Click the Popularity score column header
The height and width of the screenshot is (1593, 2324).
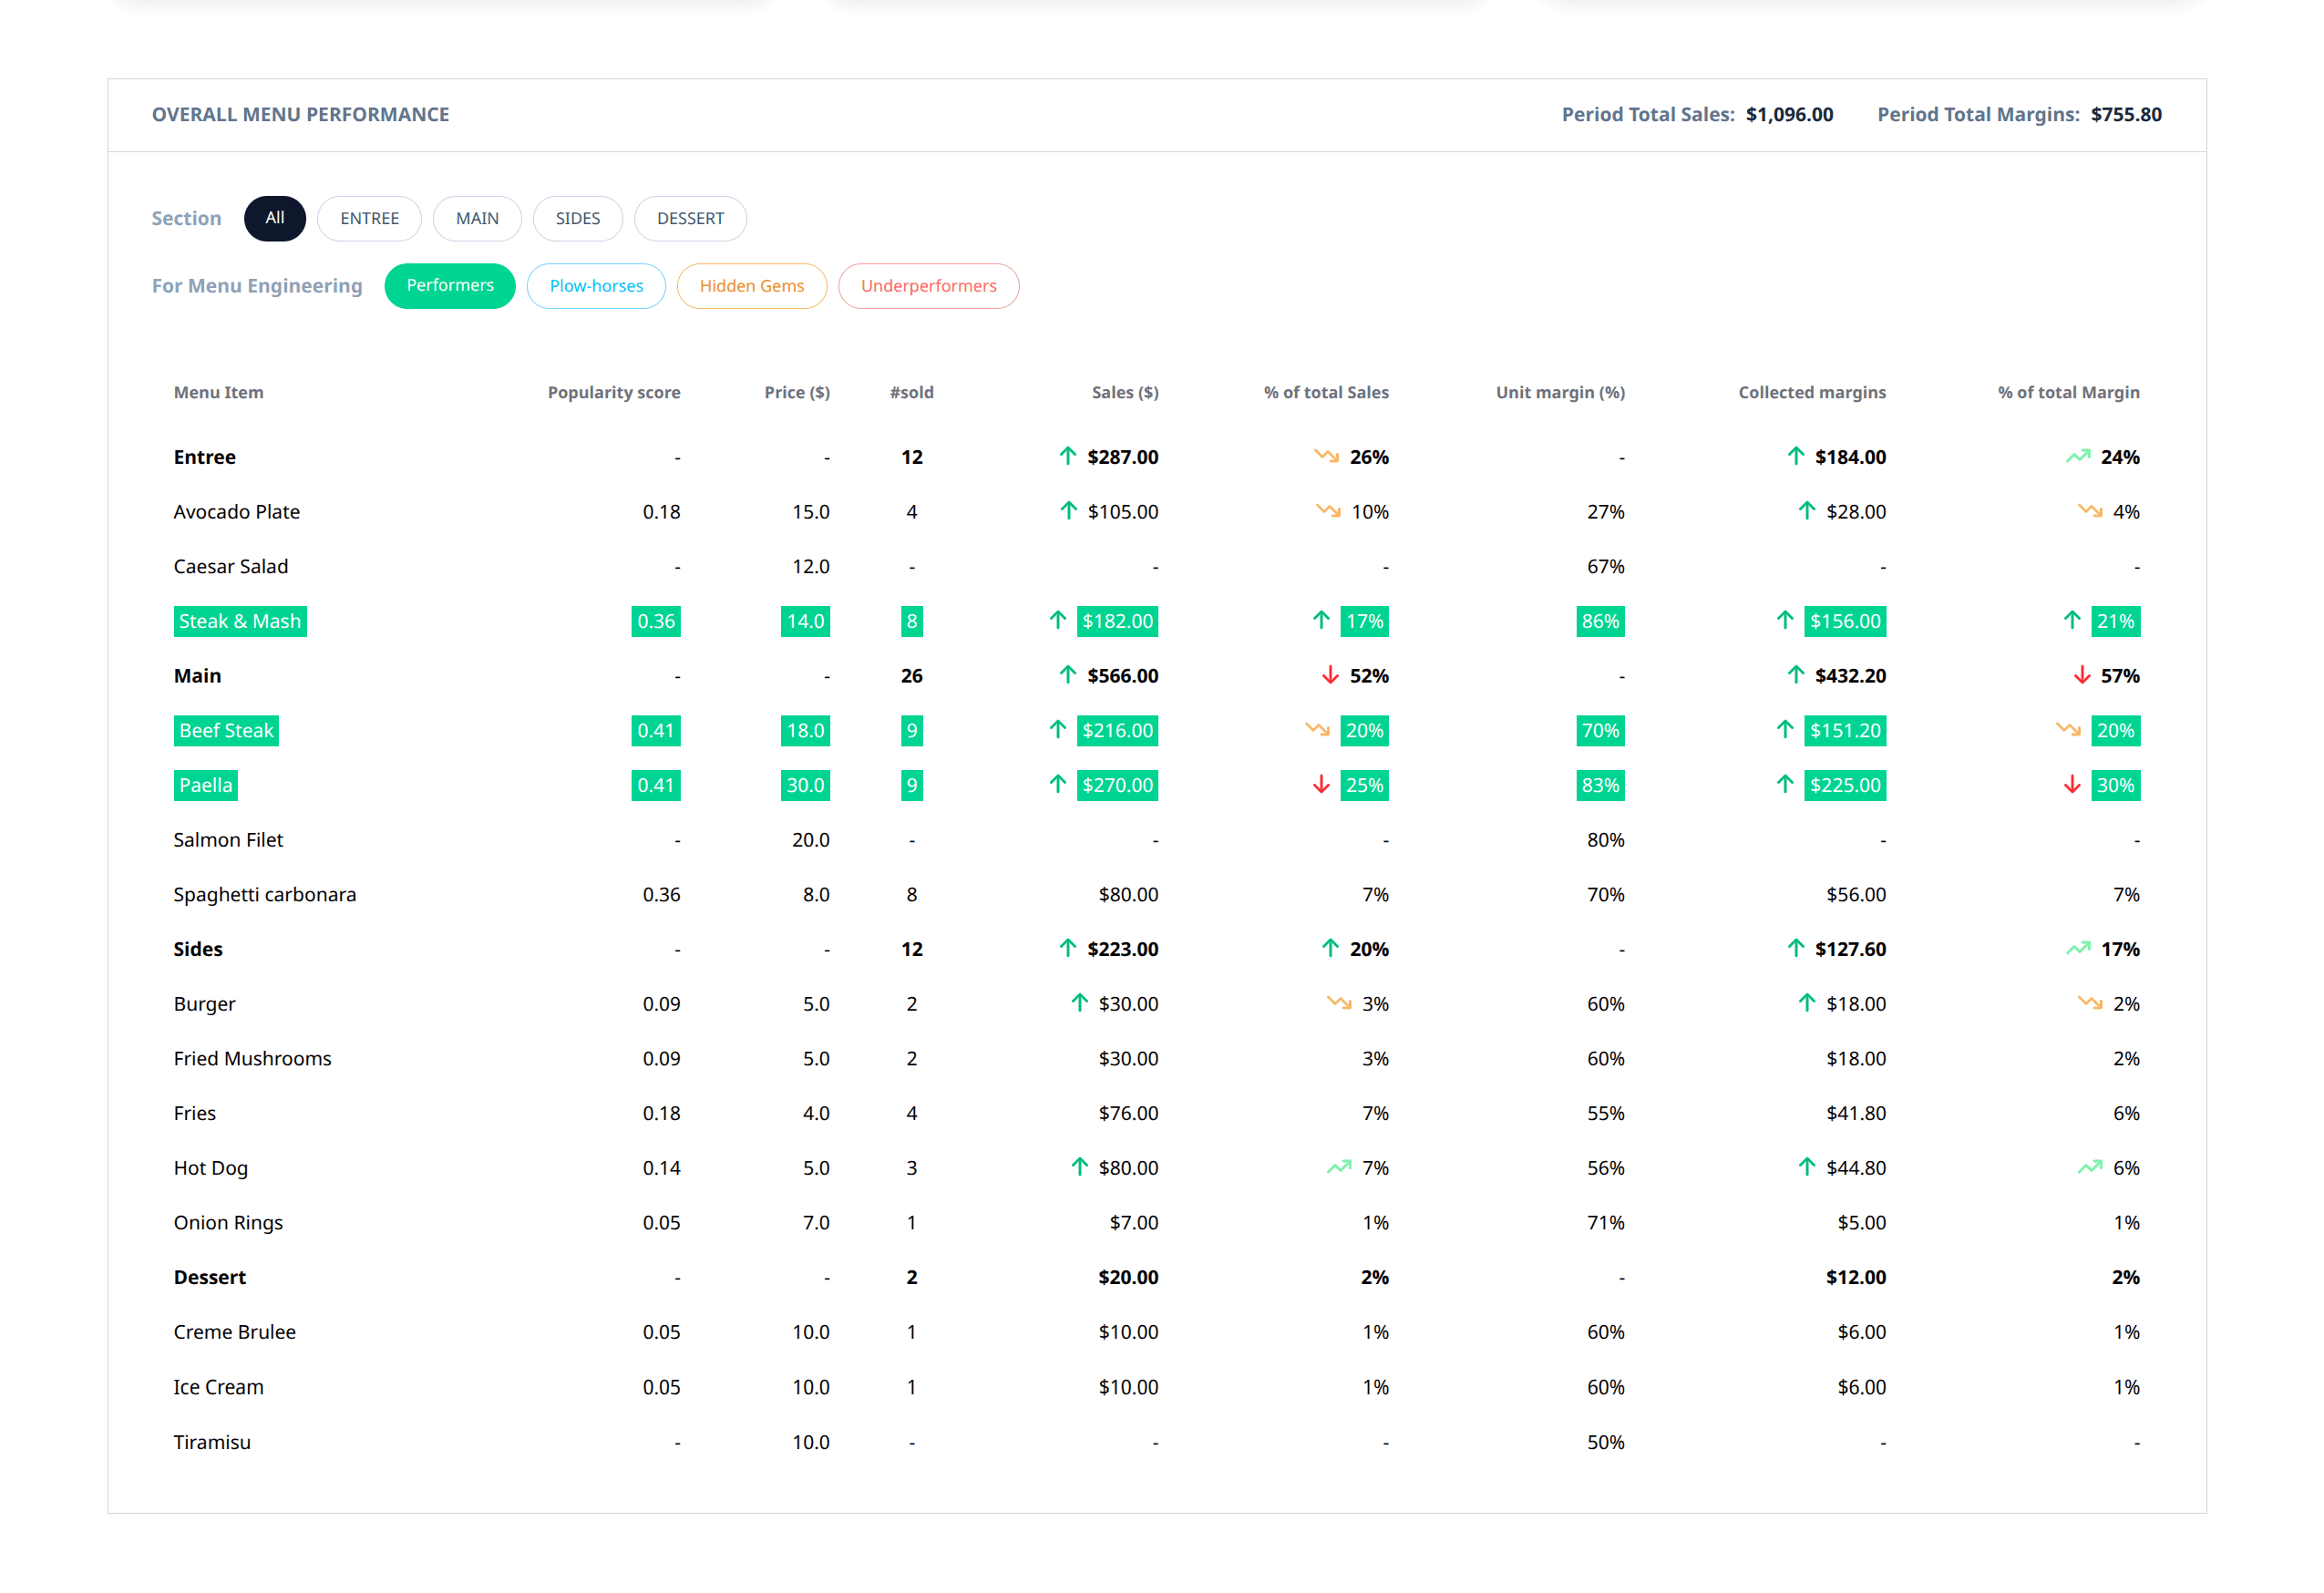click(x=613, y=392)
